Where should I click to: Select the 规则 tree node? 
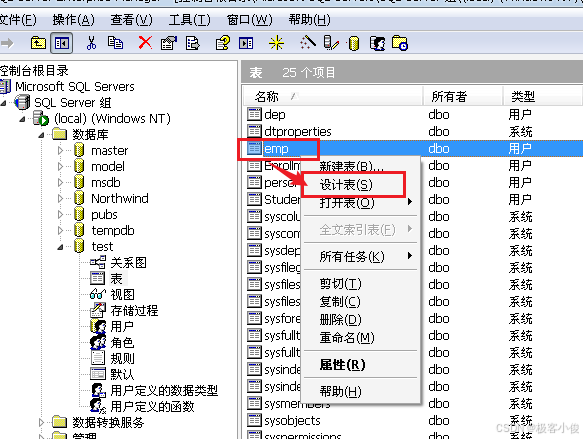tap(122, 358)
